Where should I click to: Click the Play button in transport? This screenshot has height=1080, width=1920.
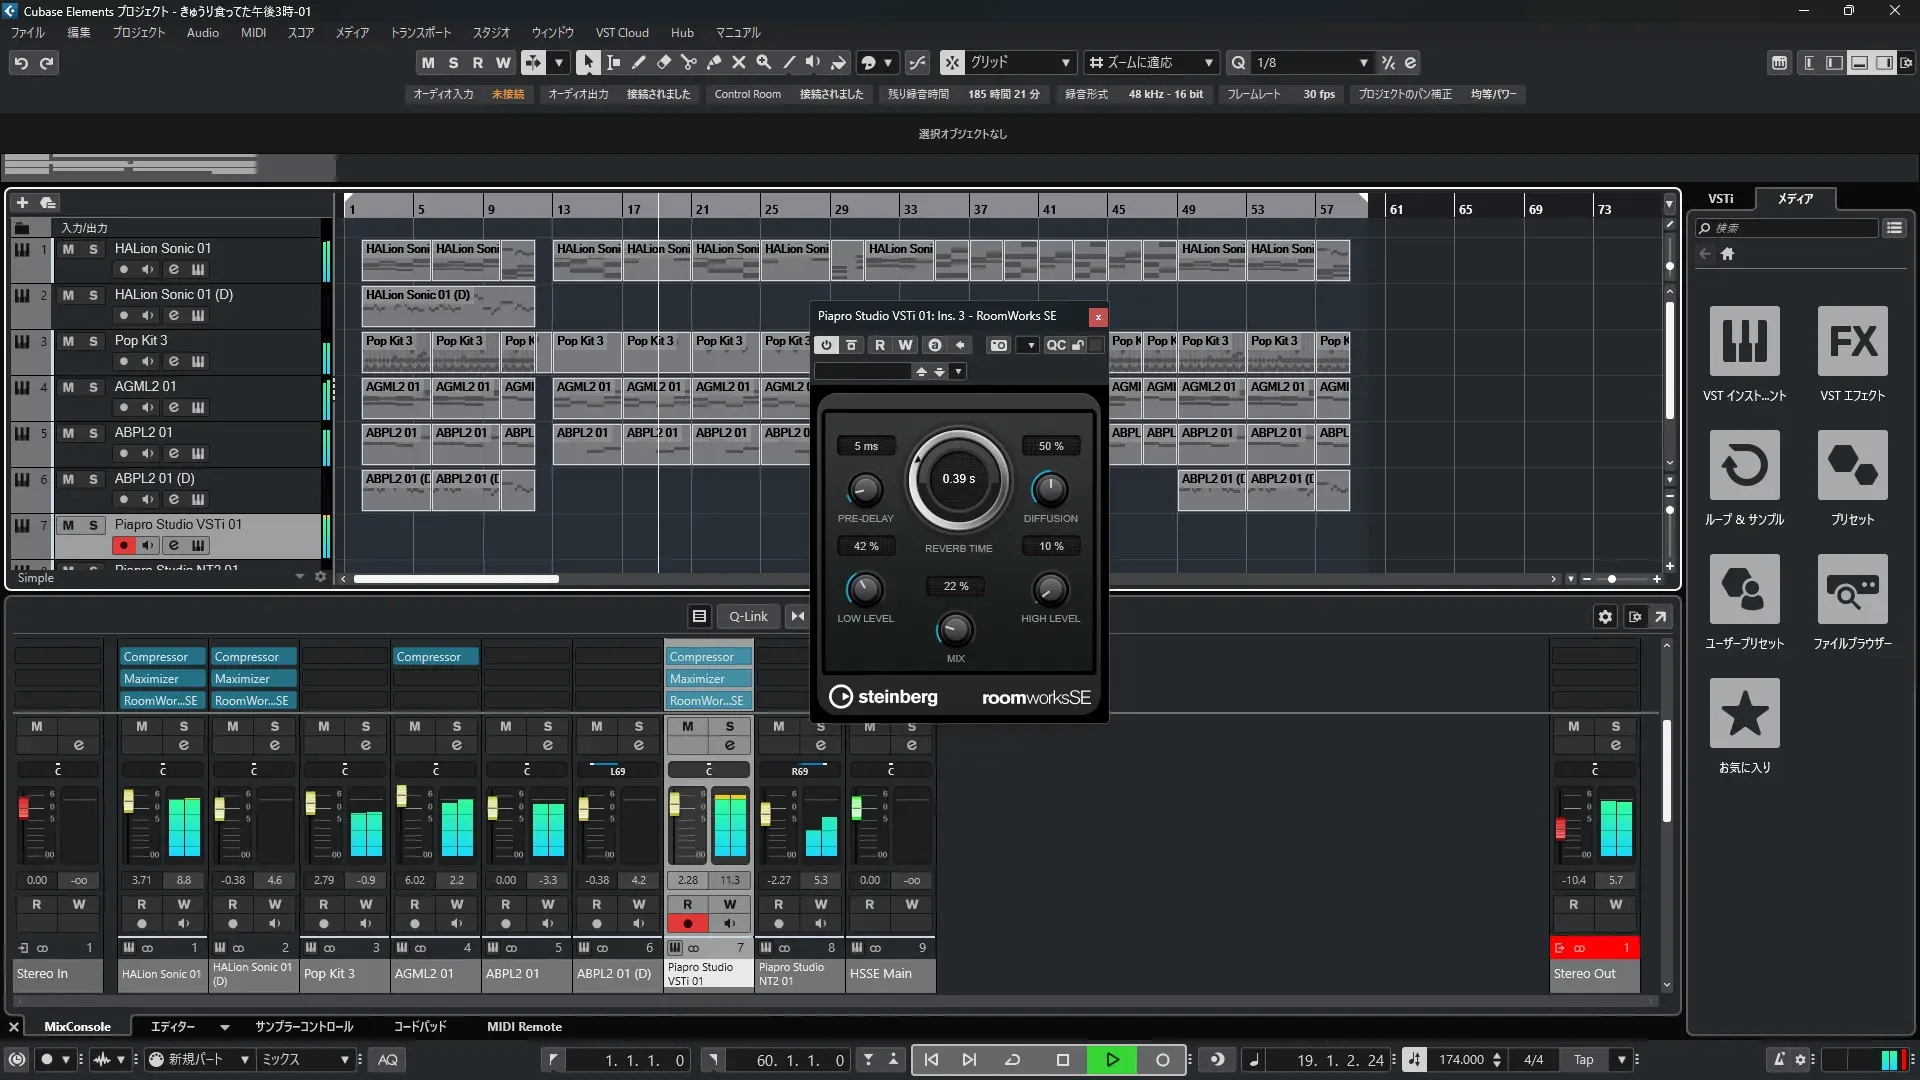coord(1112,1060)
